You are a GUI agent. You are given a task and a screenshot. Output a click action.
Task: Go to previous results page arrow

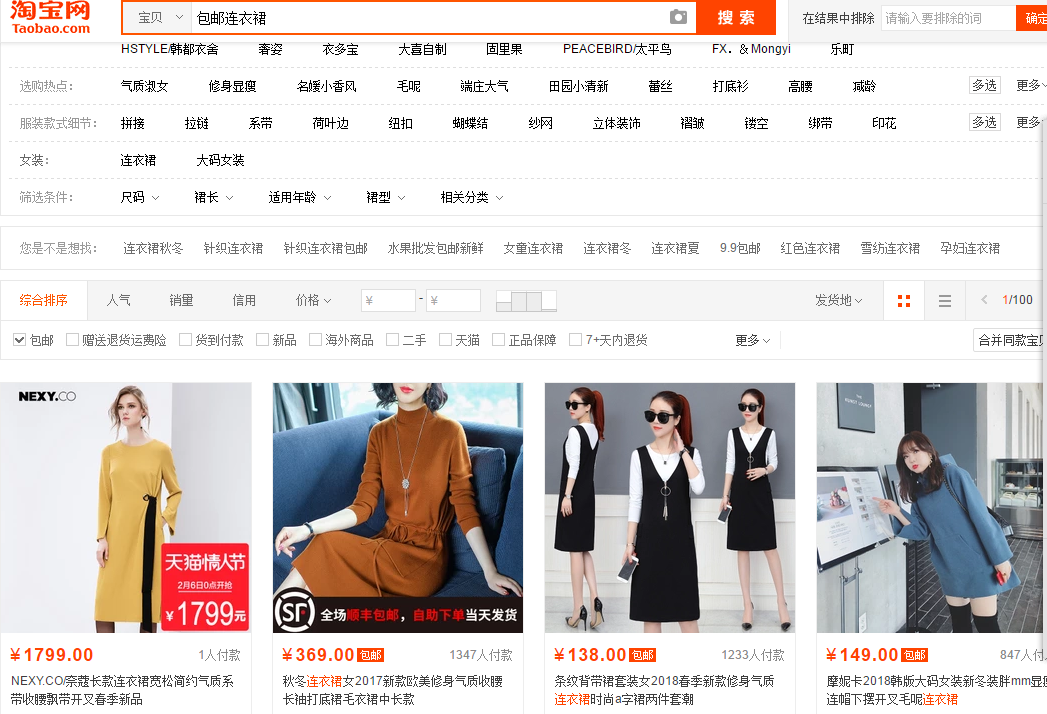pyautogui.click(x=985, y=300)
